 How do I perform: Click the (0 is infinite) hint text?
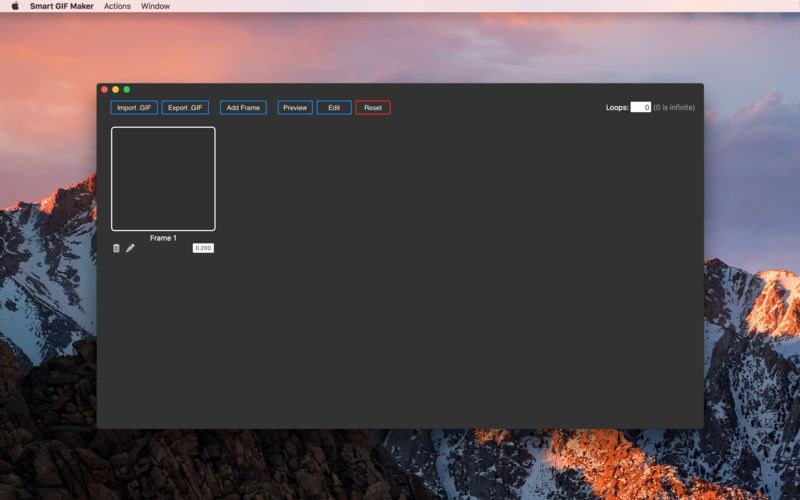[674, 108]
